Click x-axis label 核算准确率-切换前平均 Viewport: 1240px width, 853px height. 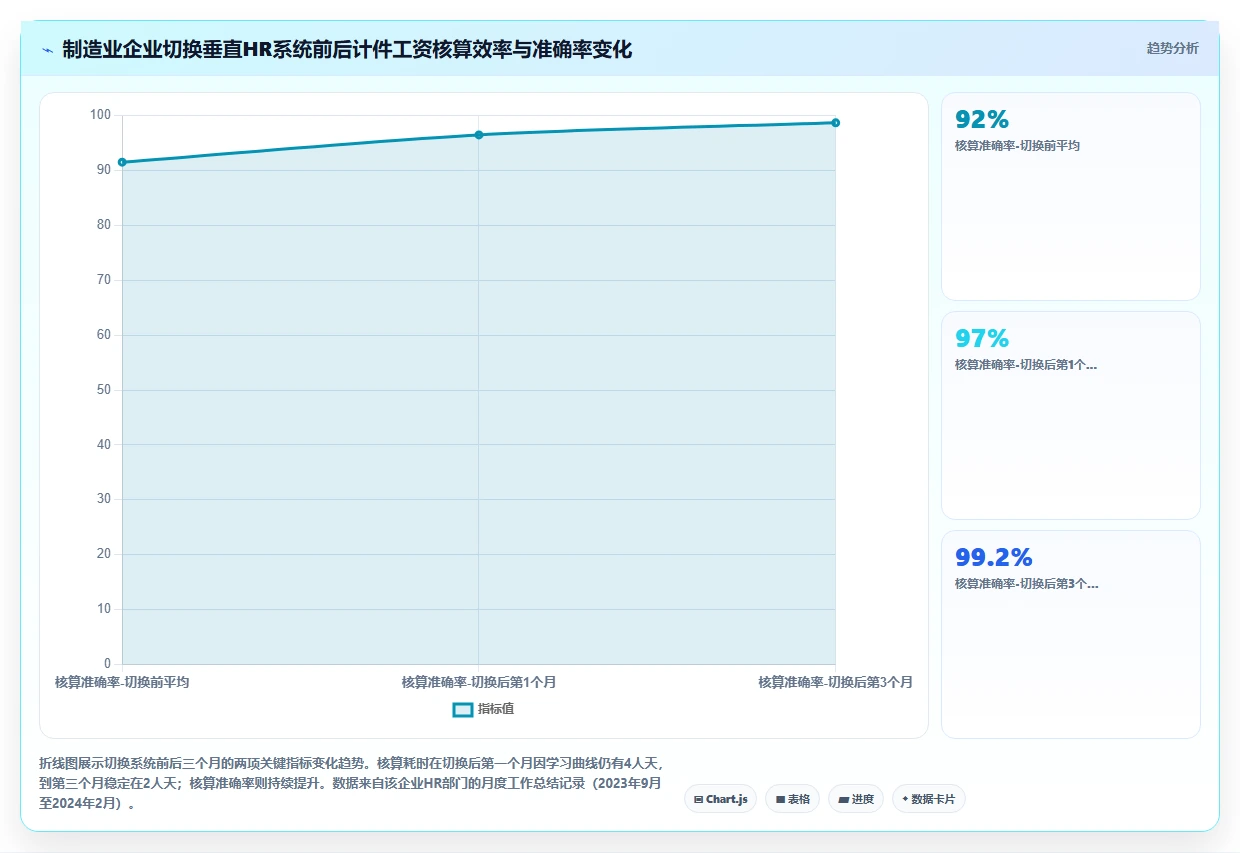pos(122,682)
